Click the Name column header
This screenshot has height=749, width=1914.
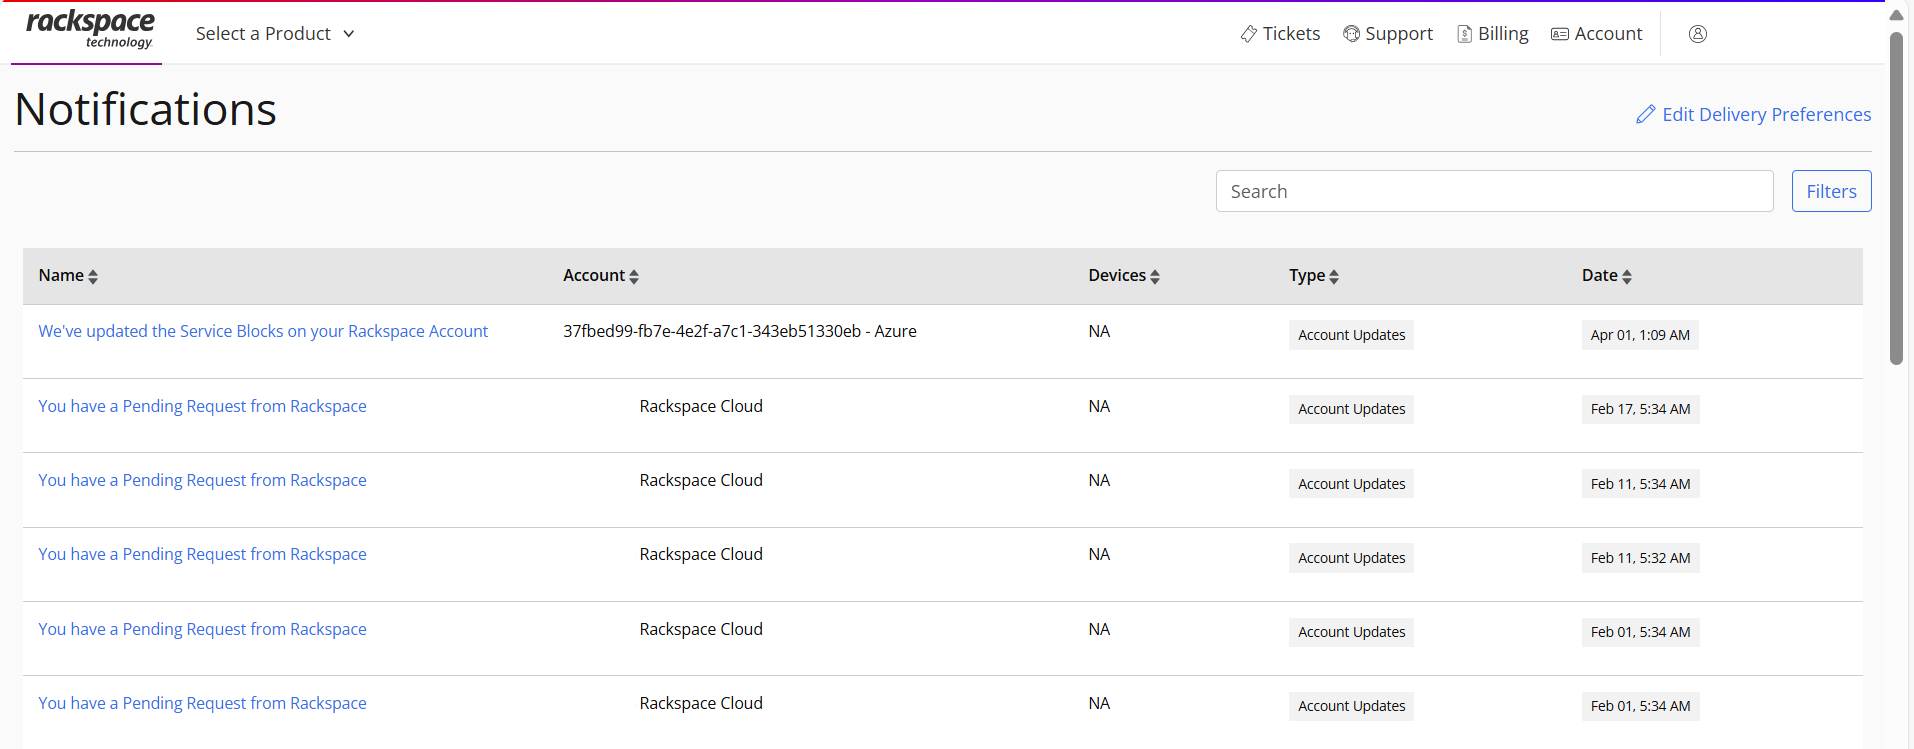(61, 275)
